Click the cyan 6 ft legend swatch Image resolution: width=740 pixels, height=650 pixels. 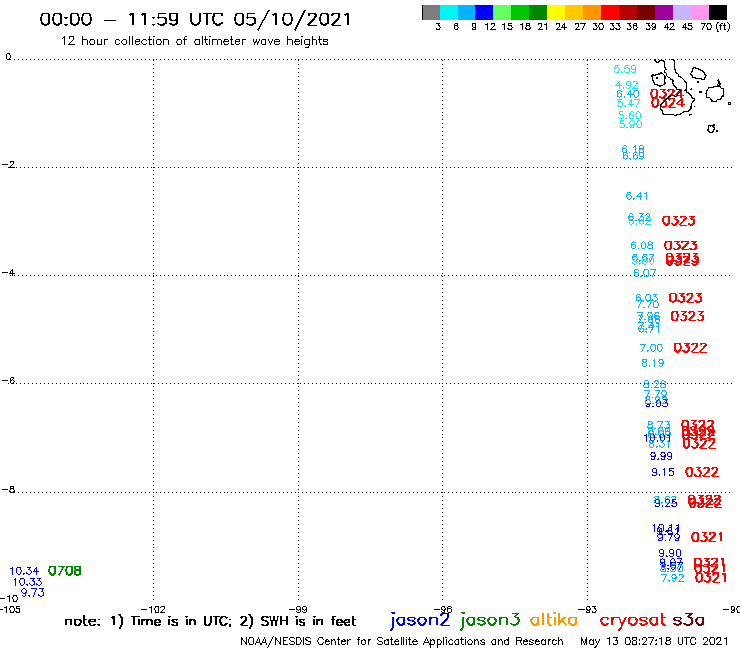tap(449, 12)
